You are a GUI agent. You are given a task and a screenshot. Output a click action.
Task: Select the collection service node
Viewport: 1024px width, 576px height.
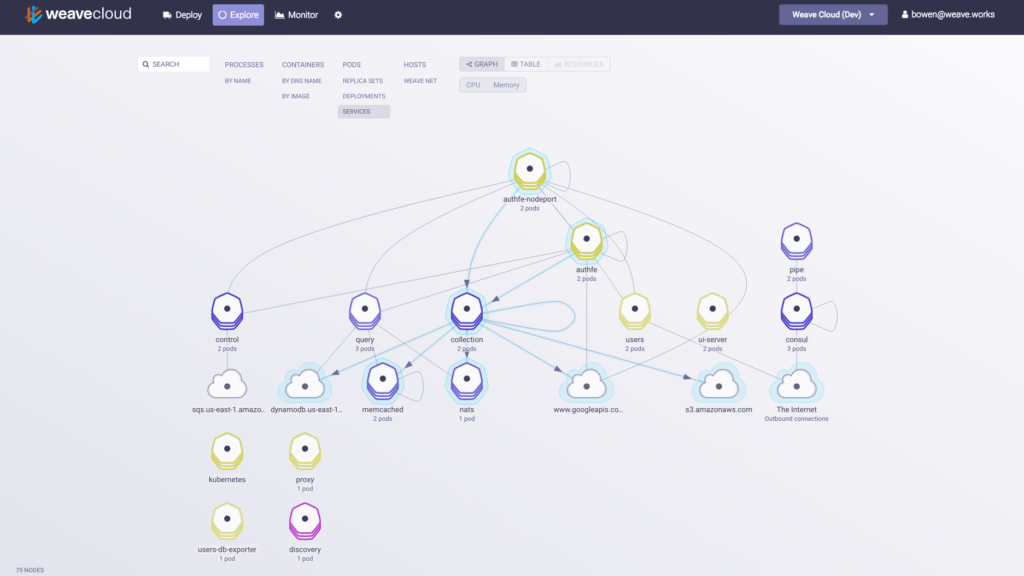(x=466, y=310)
